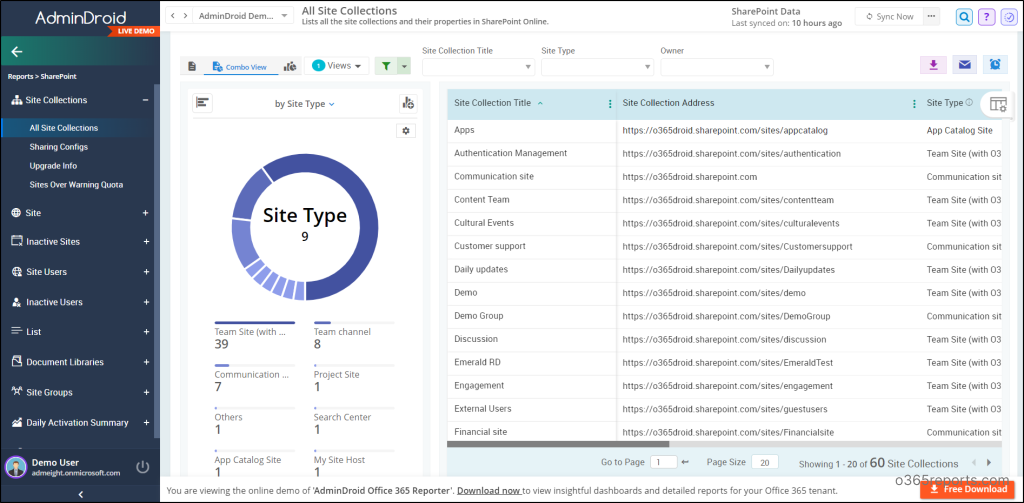Open Upgrade Info report

[53, 166]
